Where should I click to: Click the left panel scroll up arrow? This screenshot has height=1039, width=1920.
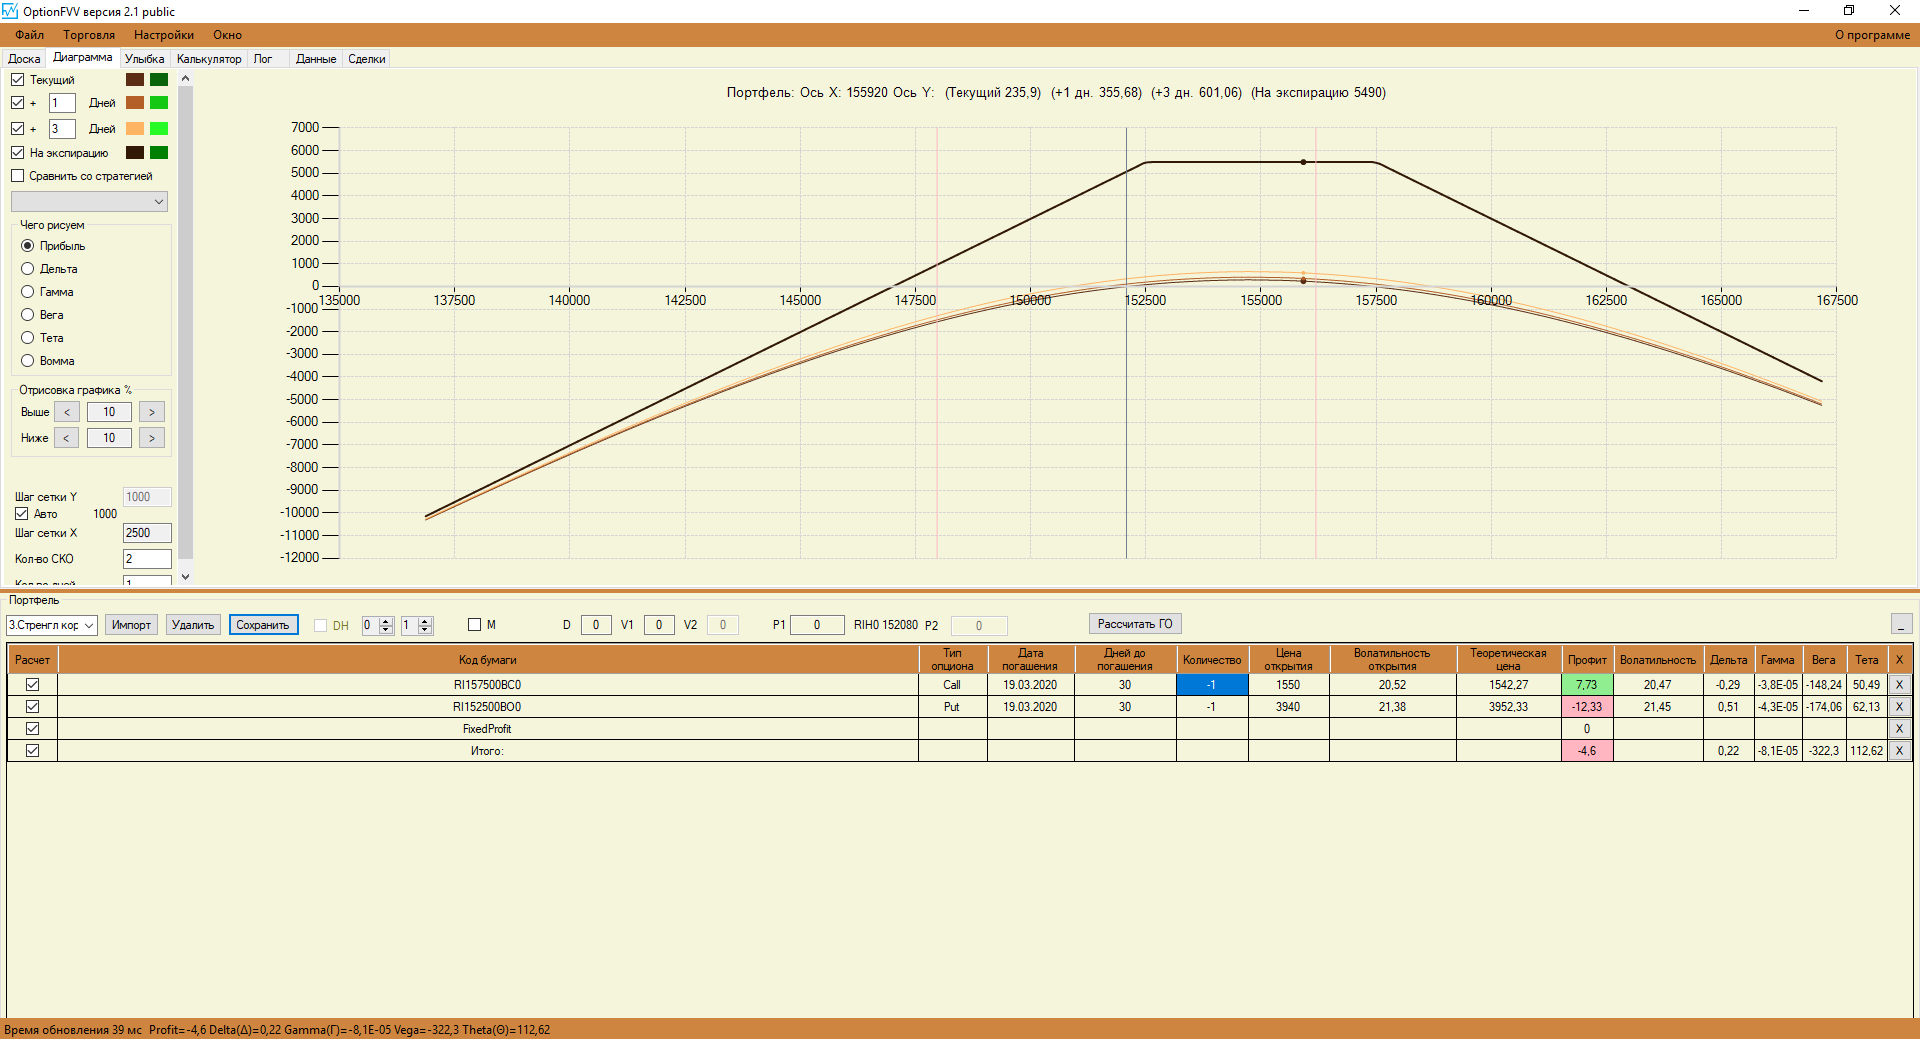[x=185, y=79]
